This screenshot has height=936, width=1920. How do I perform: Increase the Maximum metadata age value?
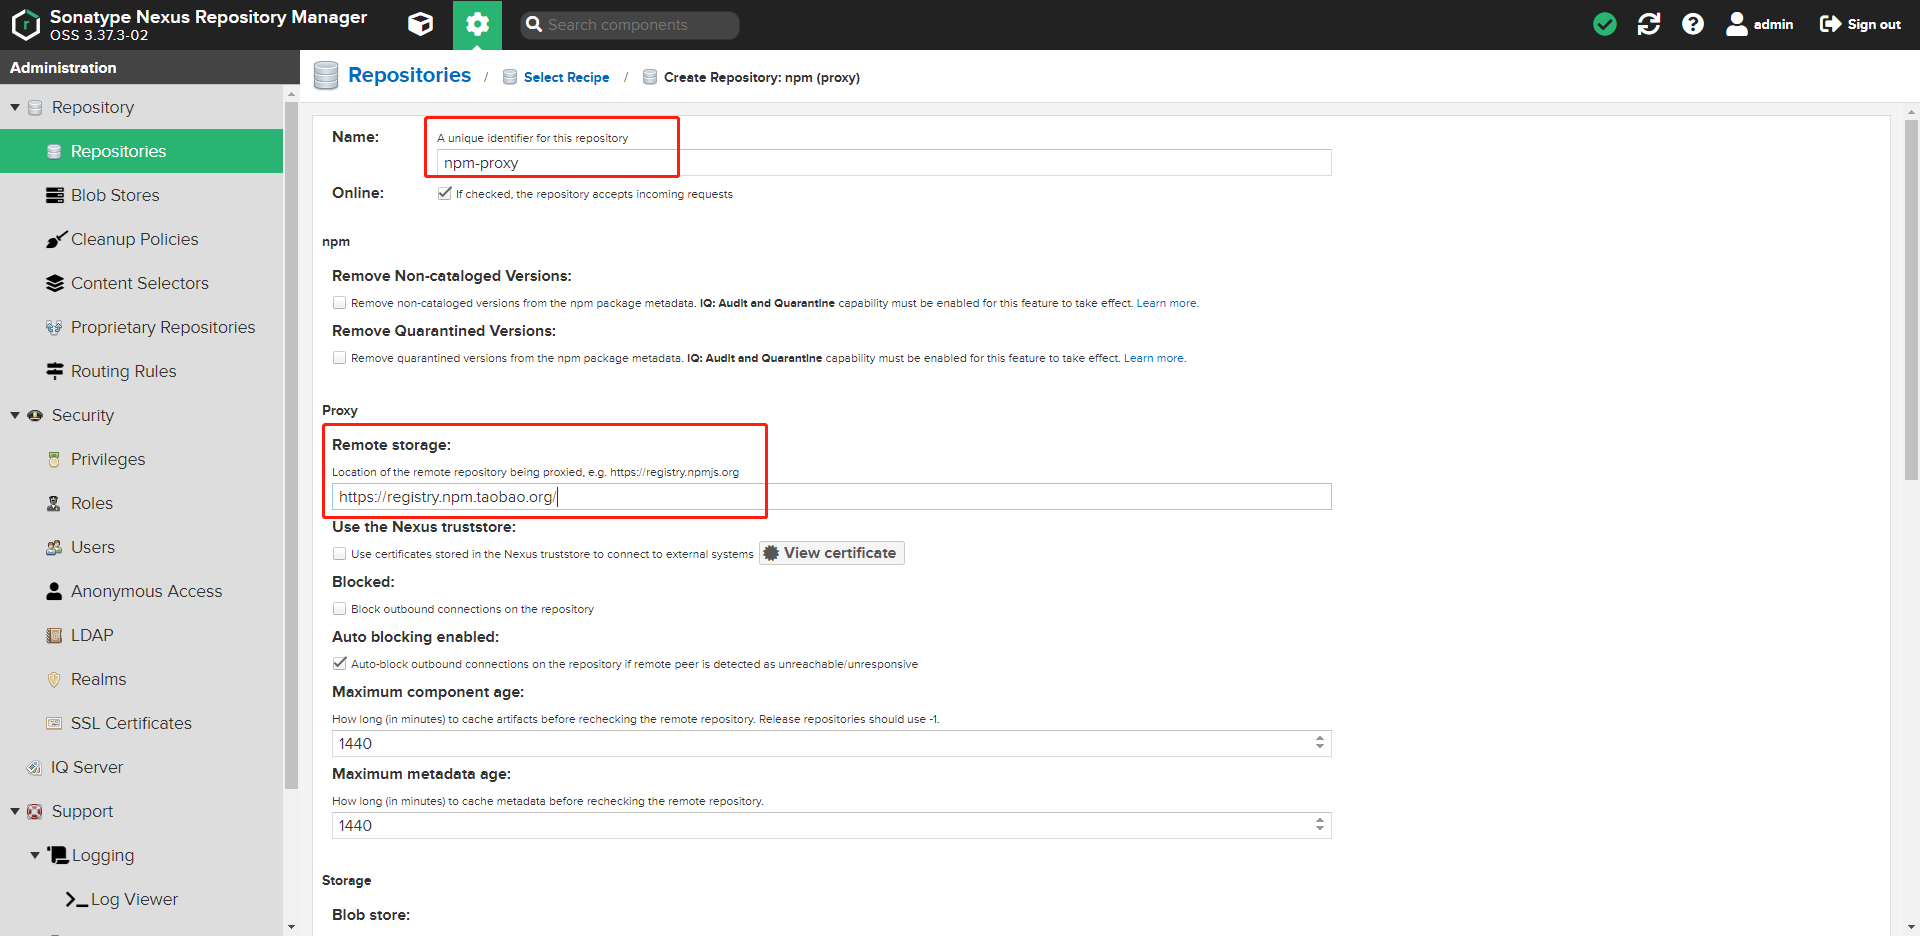[1320, 820]
